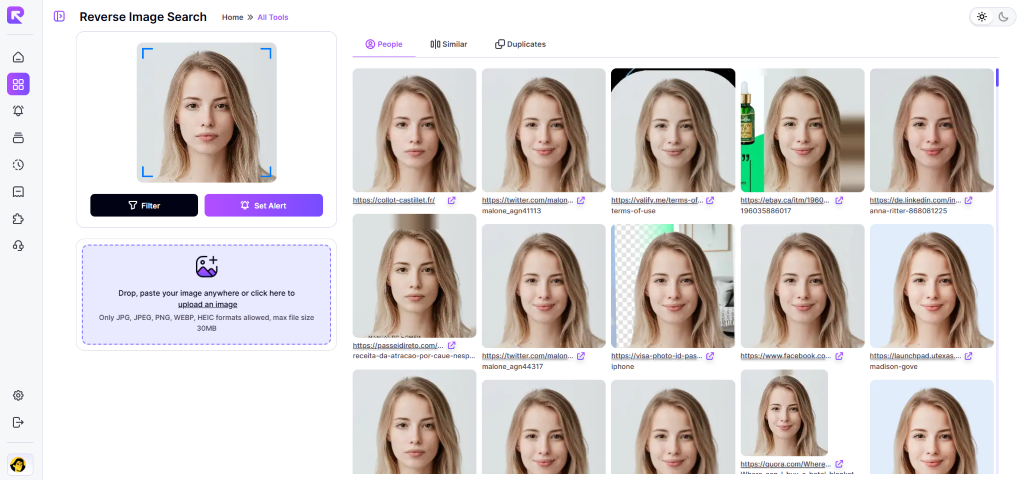Click the Filter button
The image size is (1024, 480).
[144, 205]
